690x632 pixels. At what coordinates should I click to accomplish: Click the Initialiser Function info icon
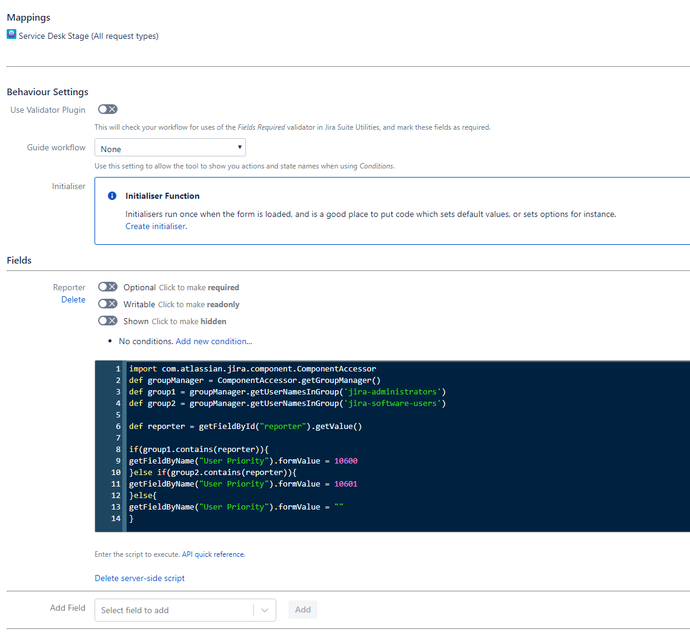pyautogui.click(x=112, y=196)
